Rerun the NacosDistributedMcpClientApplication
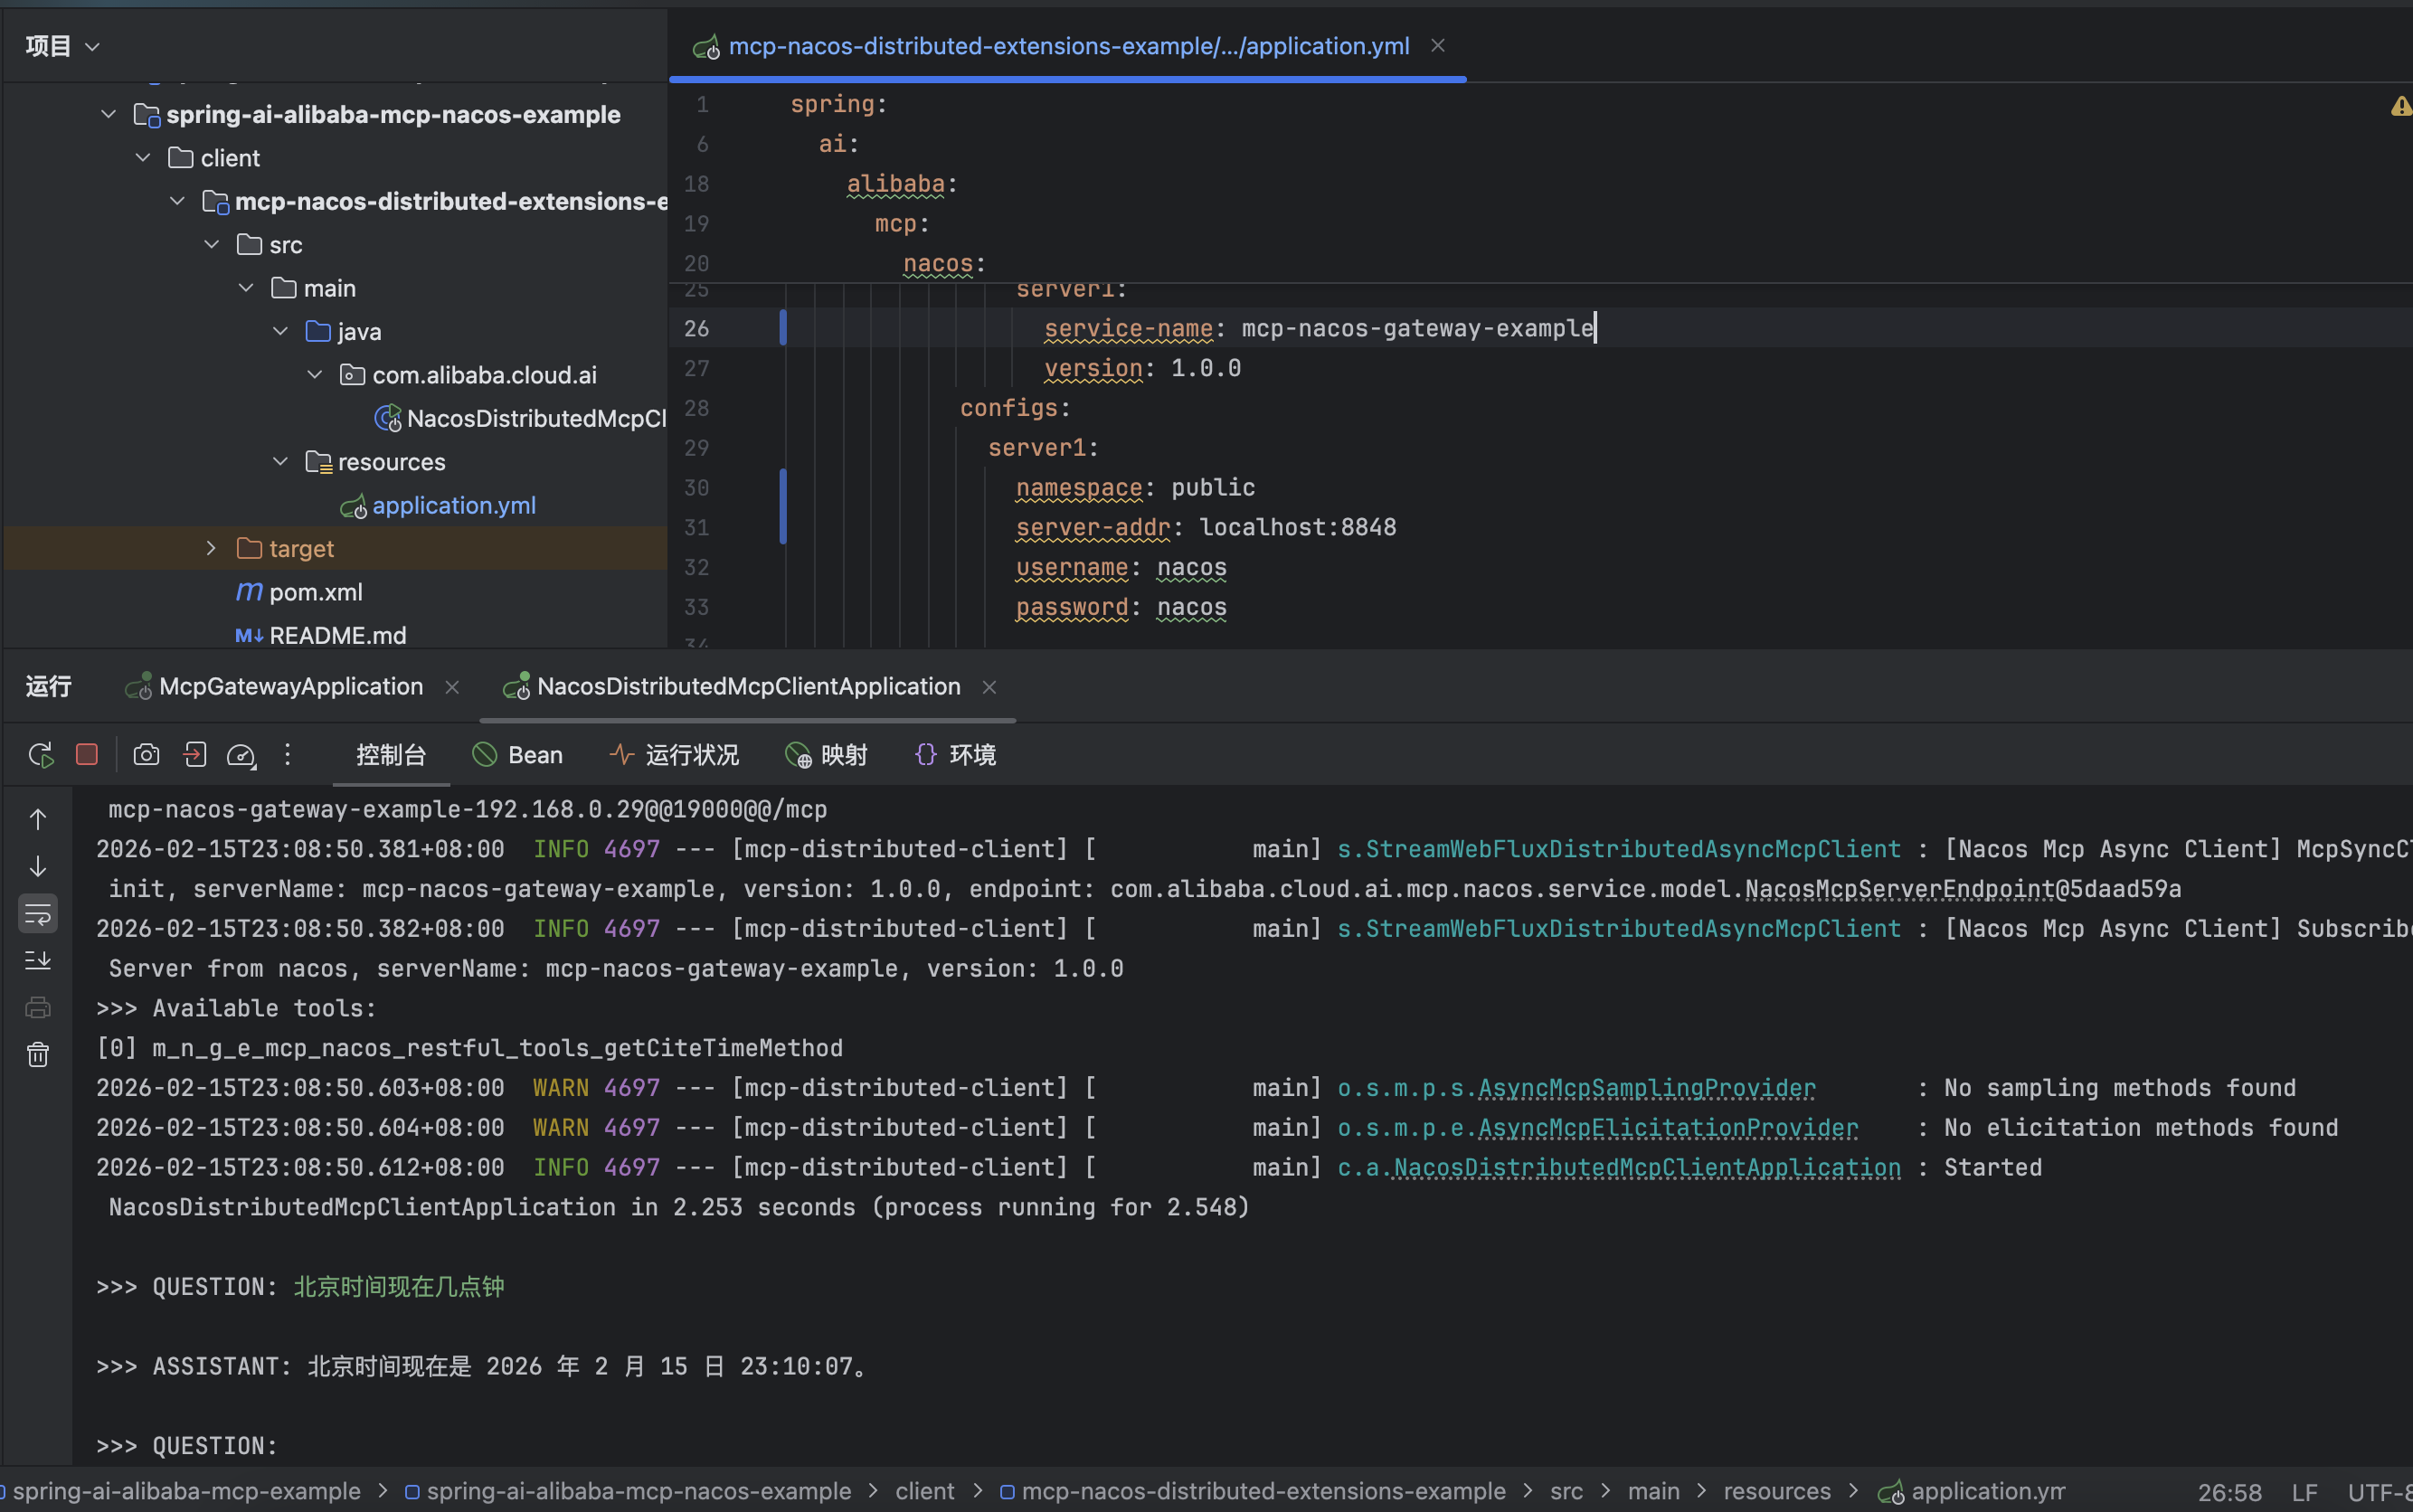 click(x=41, y=755)
